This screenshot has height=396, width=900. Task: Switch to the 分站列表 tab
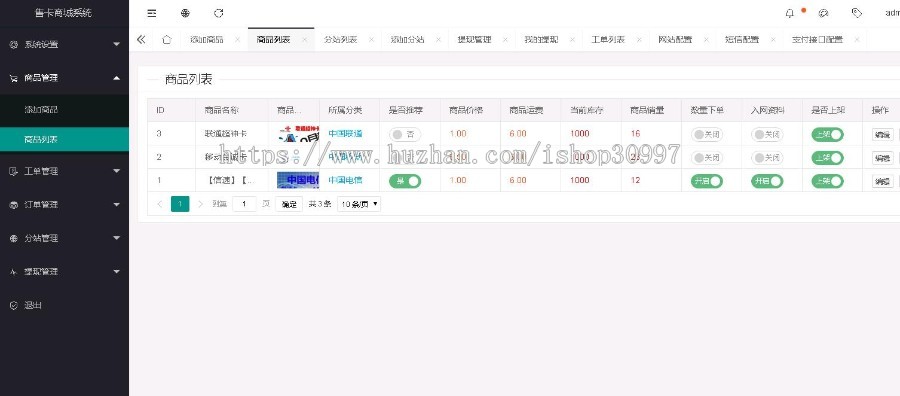pyautogui.click(x=340, y=40)
